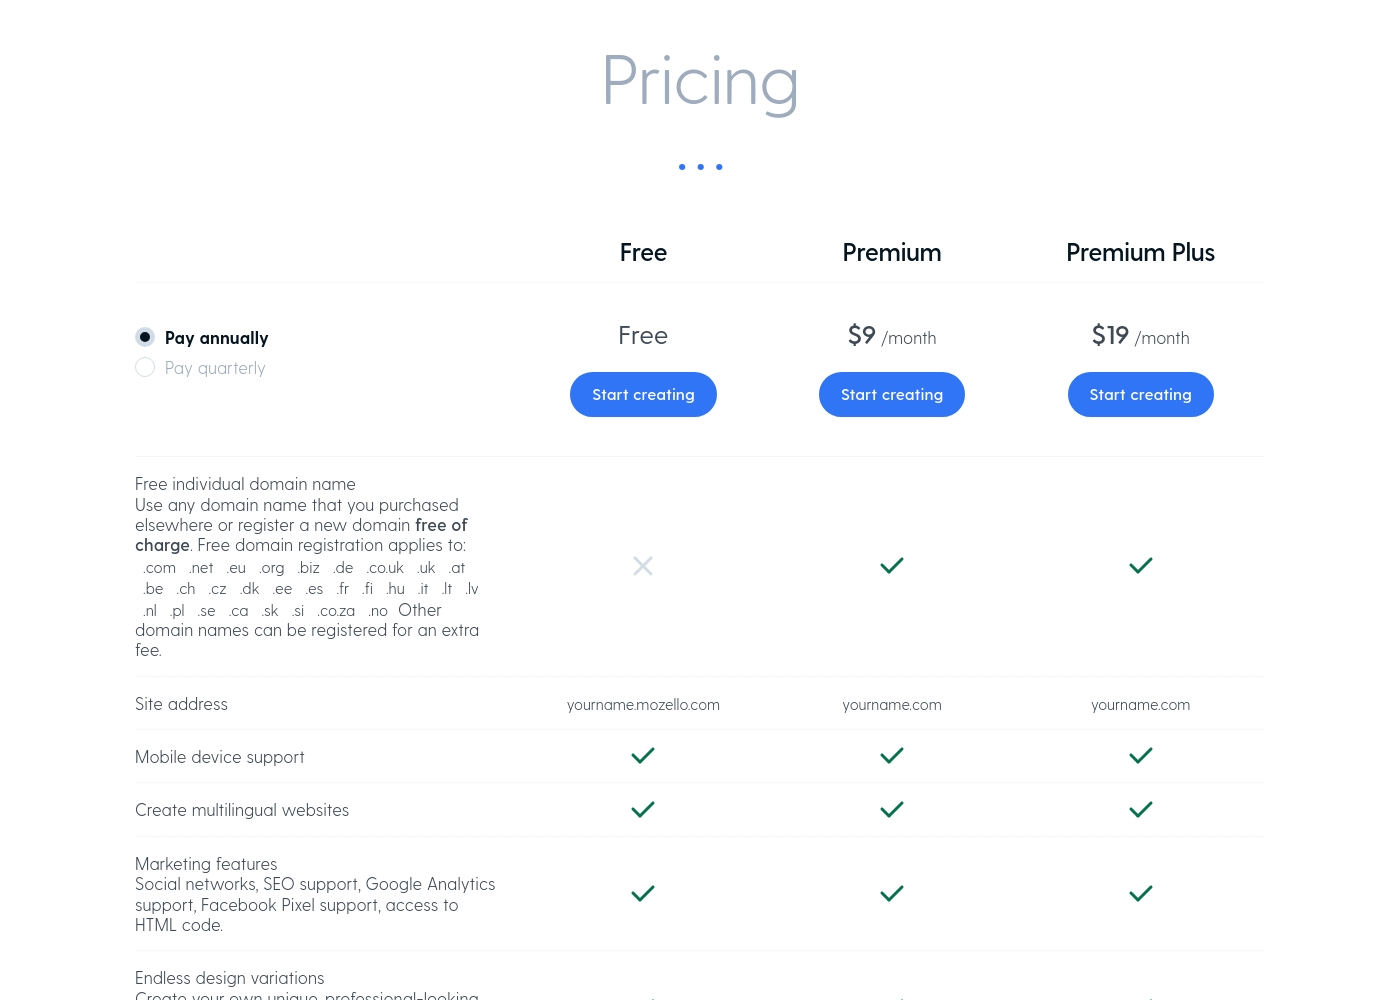This screenshot has height=1000, width=1400.
Task: Click Premium Plus checkmark for Mobile device support
Action: (x=1141, y=756)
